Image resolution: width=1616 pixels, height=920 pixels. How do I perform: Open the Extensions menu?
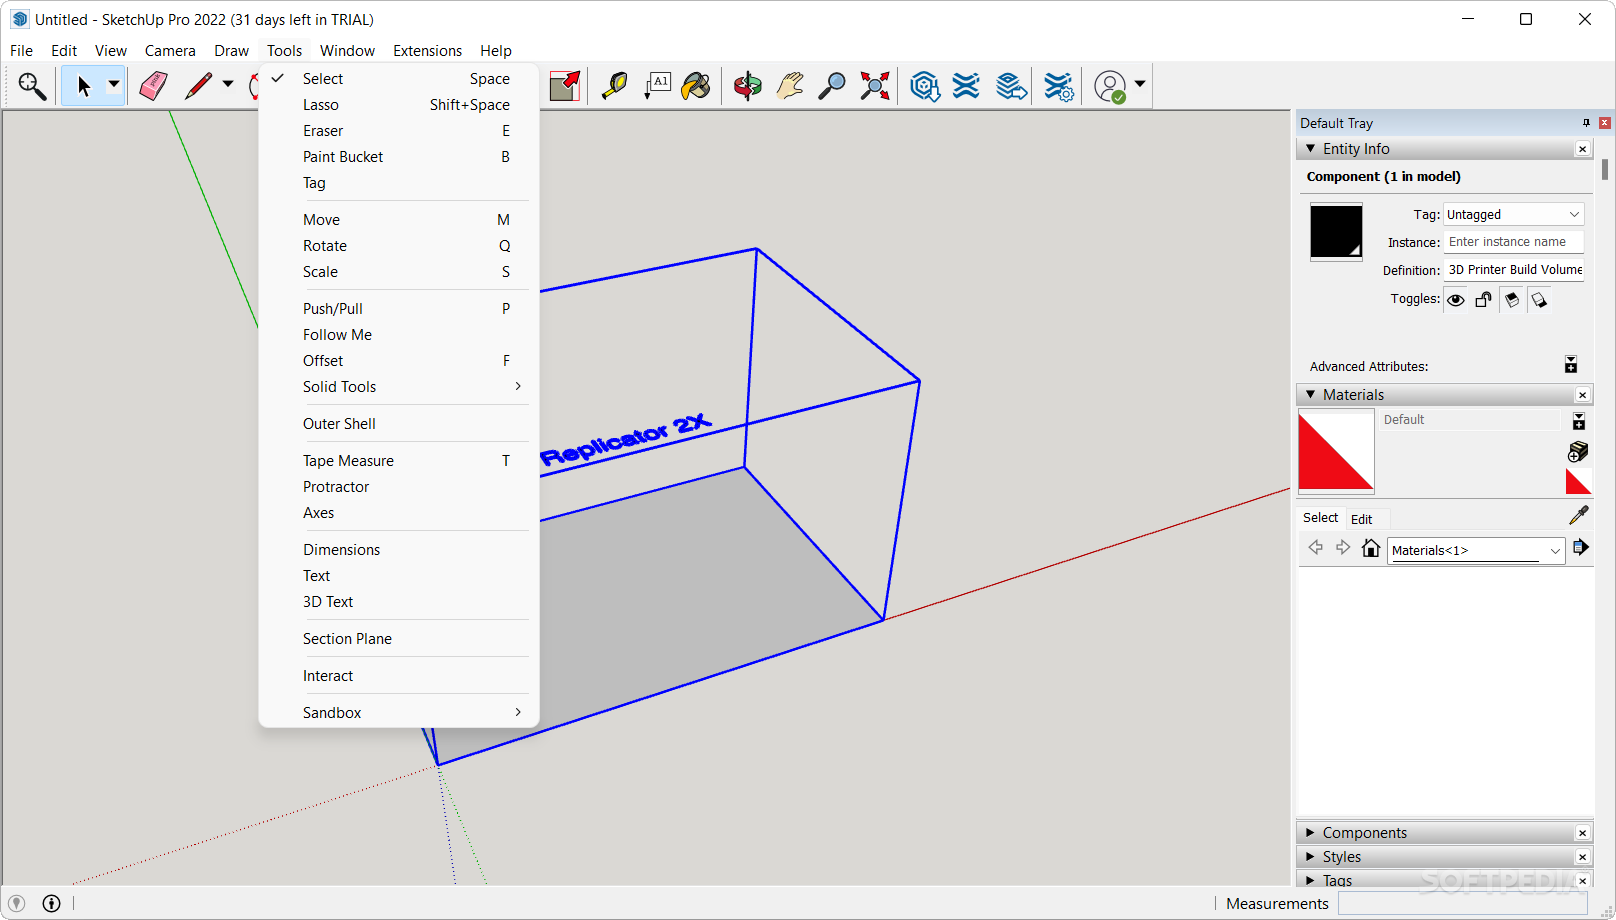[427, 51]
